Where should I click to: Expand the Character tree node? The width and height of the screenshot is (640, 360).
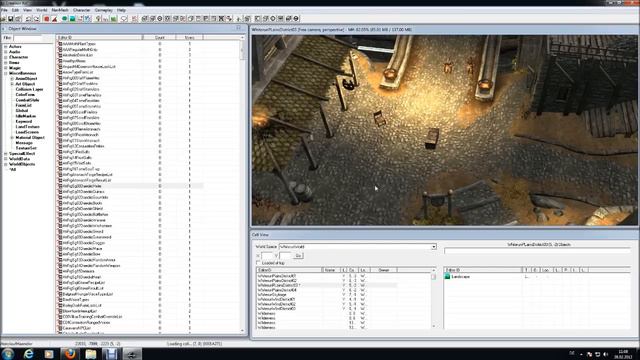tap(6, 57)
